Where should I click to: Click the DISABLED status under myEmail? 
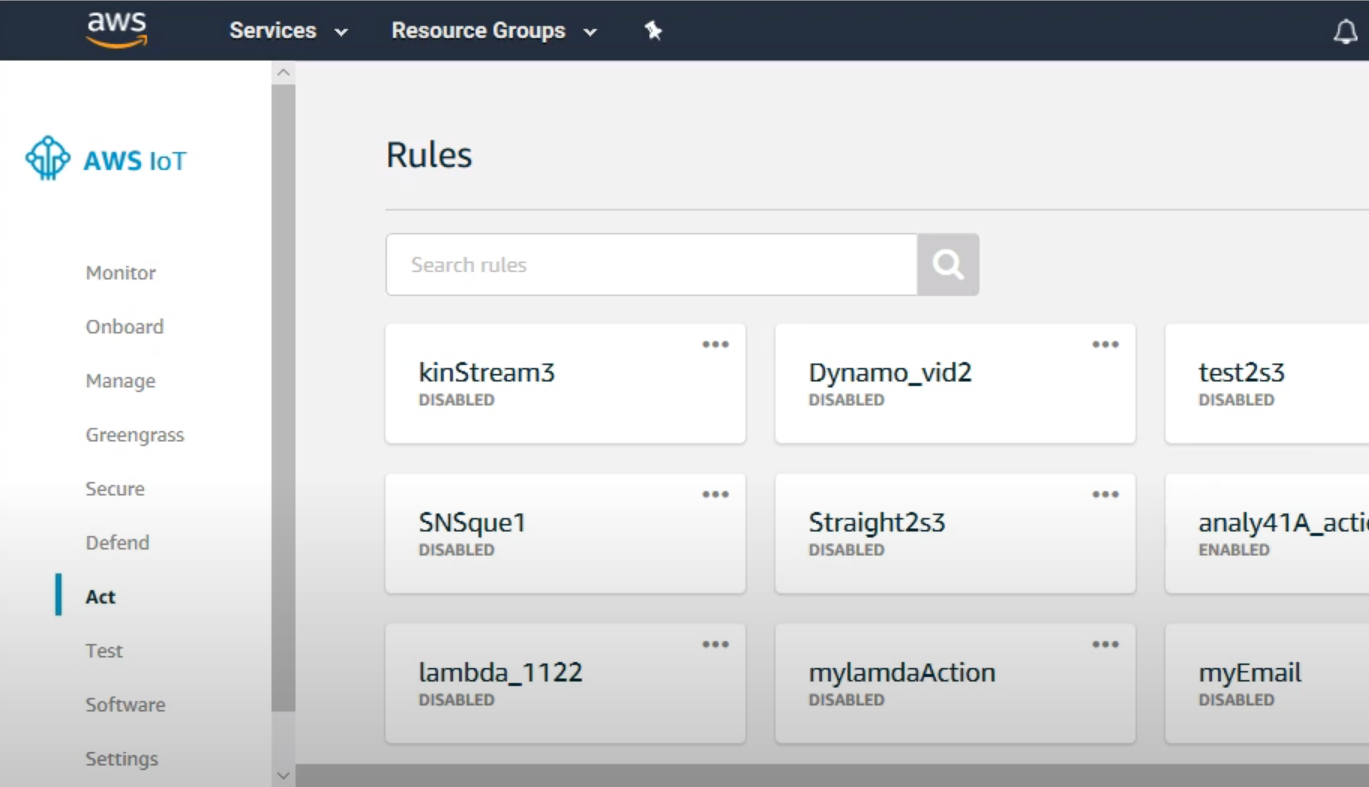(x=1236, y=700)
